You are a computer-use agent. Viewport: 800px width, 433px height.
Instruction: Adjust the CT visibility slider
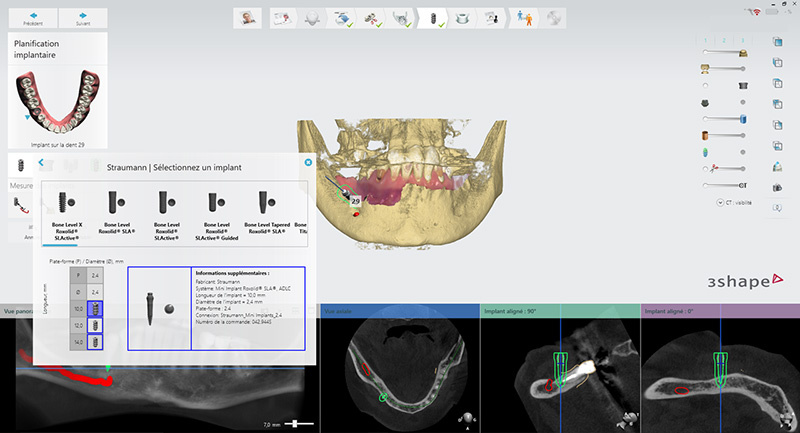click(724, 185)
